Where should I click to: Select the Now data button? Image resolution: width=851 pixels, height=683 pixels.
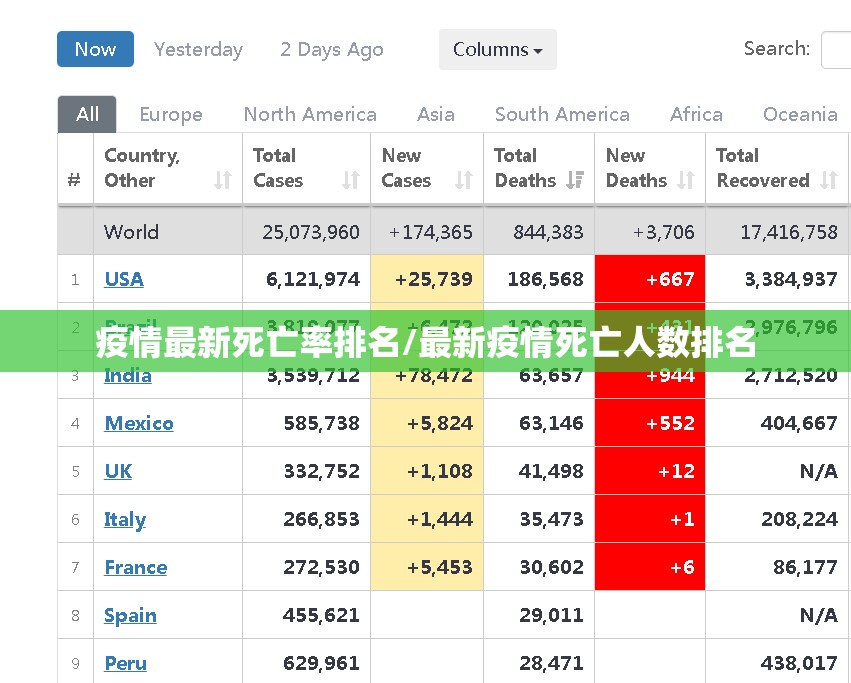click(95, 49)
